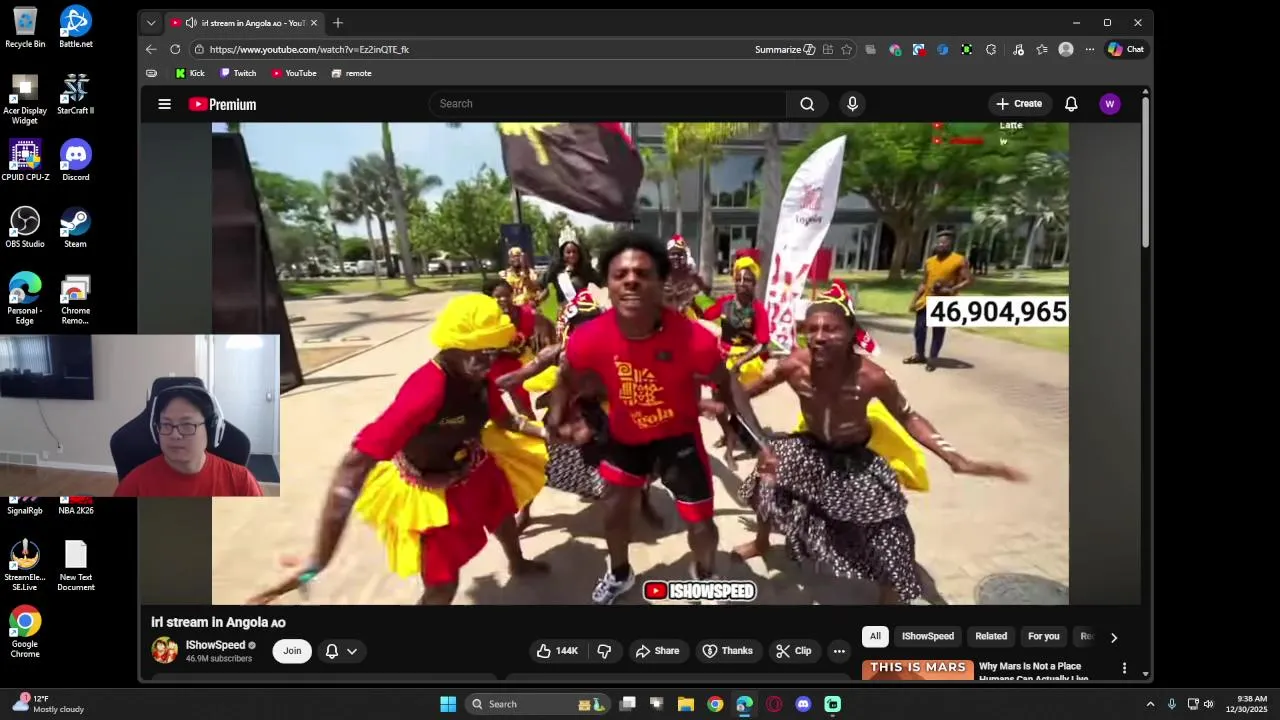Select the All filter chip
This screenshot has height=720, width=1280.
[875, 636]
